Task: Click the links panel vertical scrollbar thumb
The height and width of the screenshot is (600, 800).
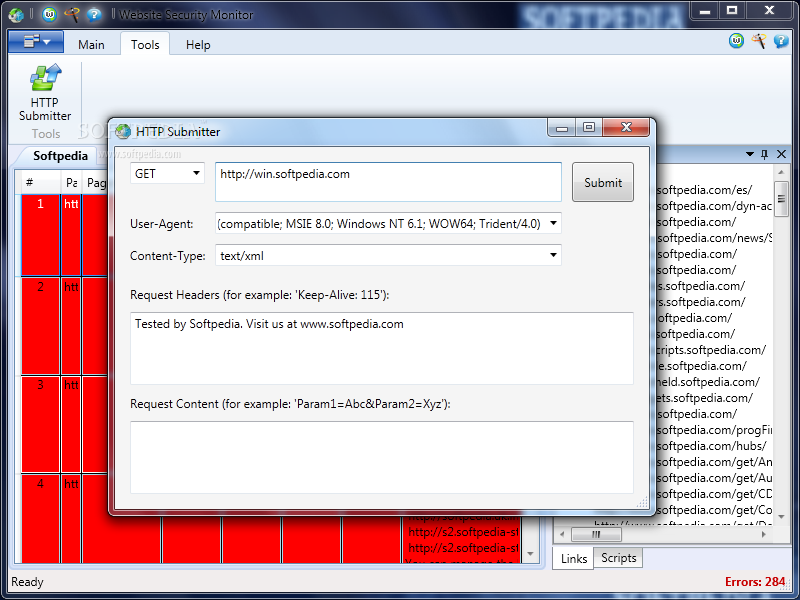Action: (781, 199)
